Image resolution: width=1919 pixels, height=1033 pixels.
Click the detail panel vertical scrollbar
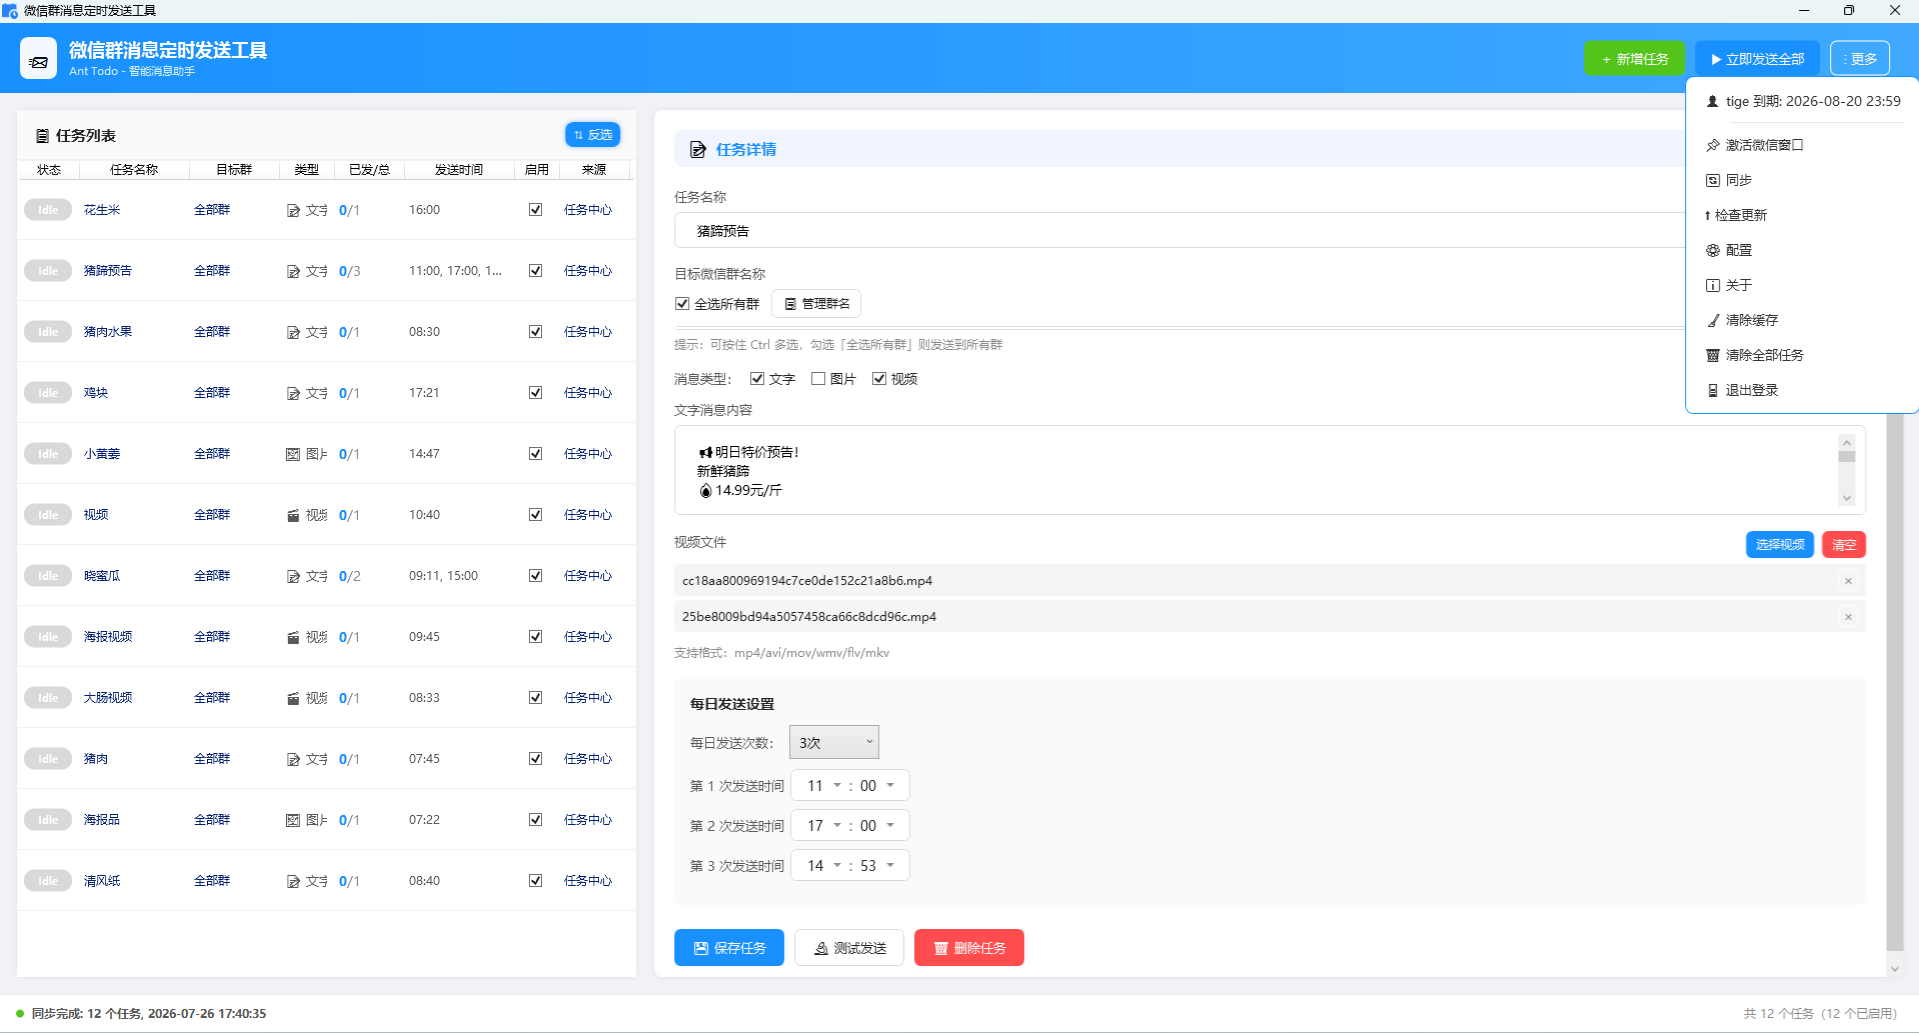(x=1894, y=680)
